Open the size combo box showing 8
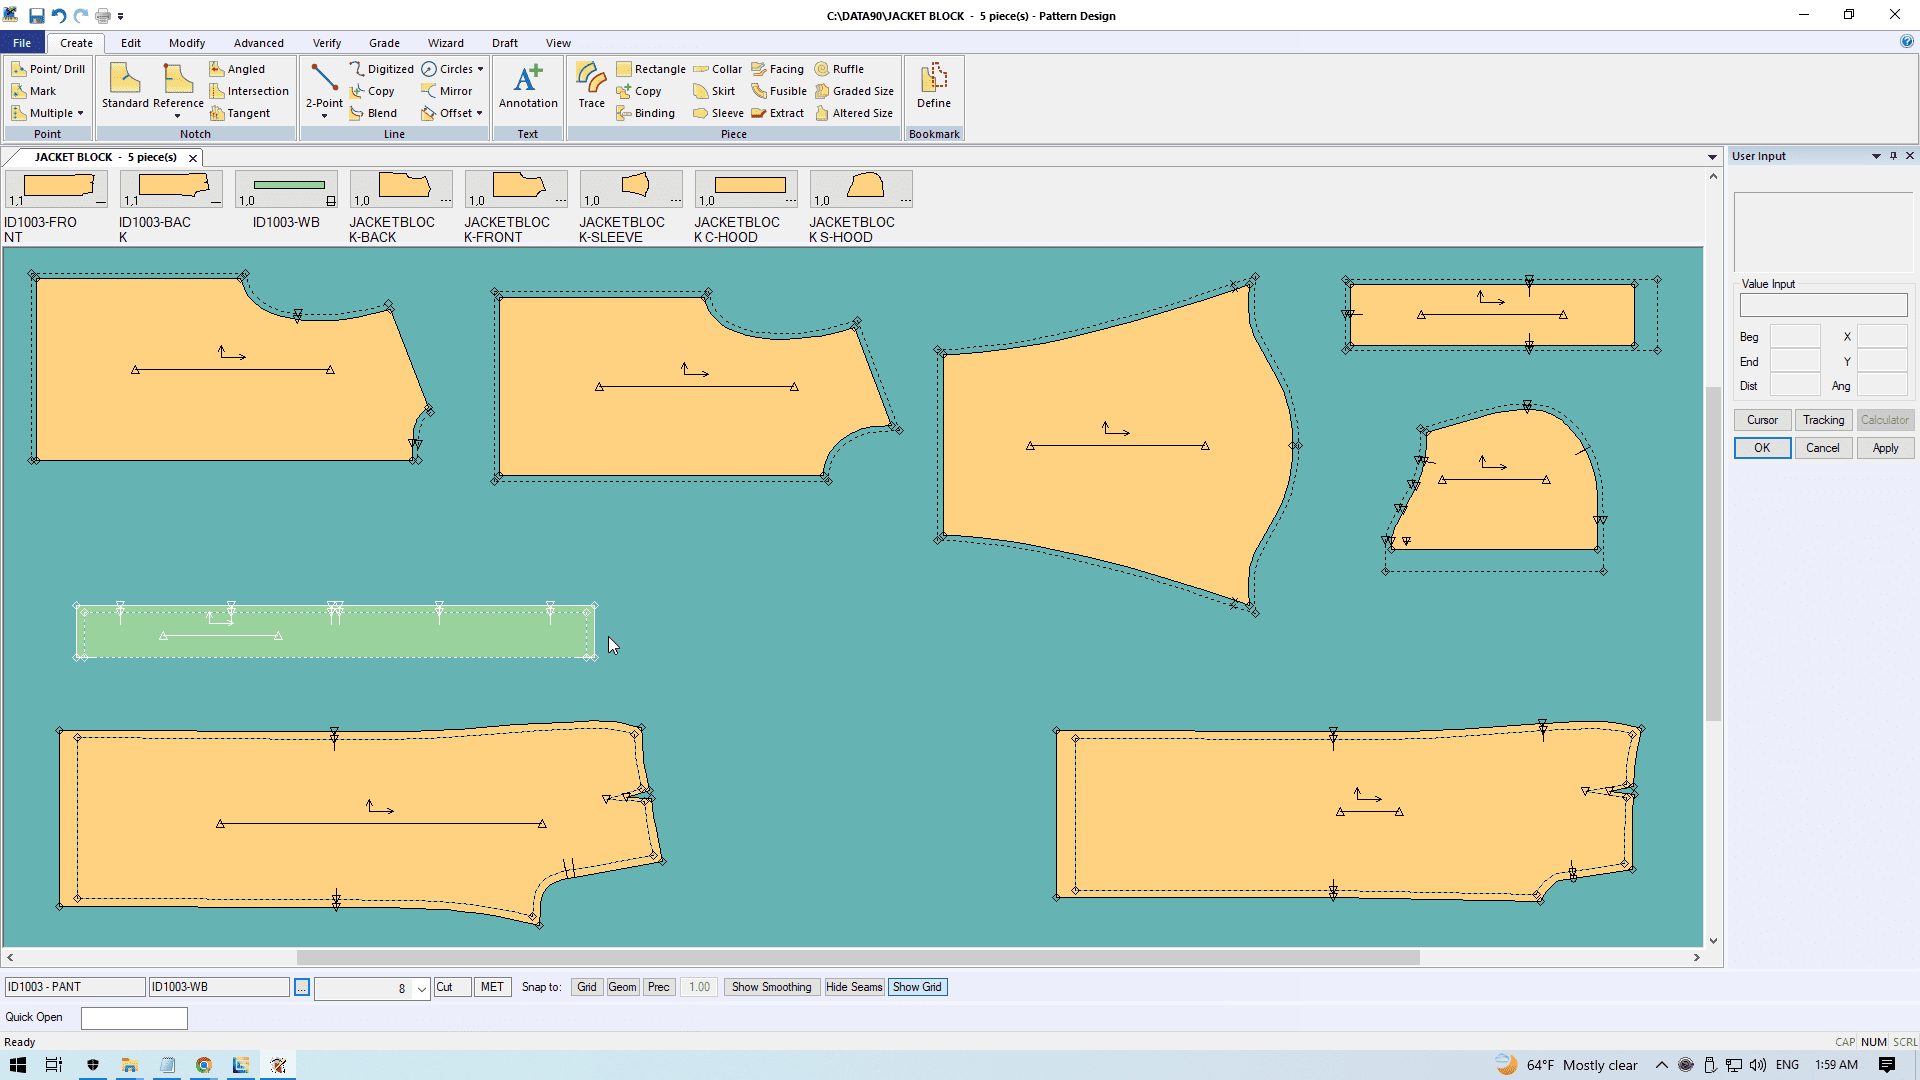The width and height of the screenshot is (1920, 1080). (422, 988)
